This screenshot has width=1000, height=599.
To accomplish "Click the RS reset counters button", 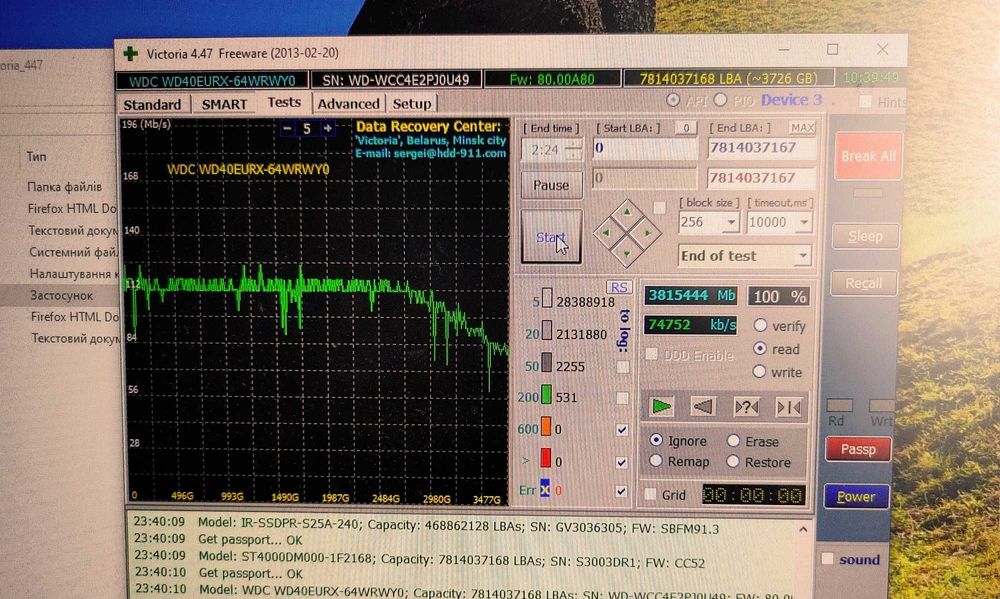I will [x=618, y=287].
